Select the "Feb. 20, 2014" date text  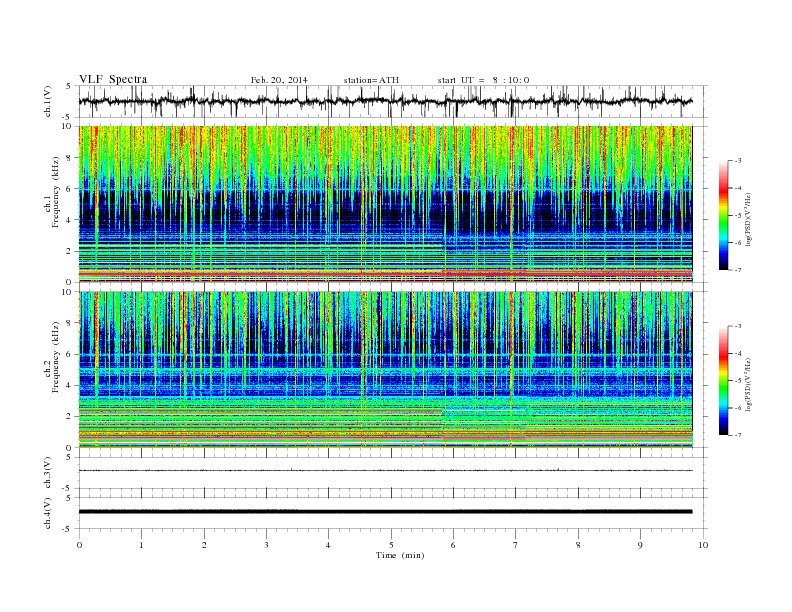(x=279, y=80)
